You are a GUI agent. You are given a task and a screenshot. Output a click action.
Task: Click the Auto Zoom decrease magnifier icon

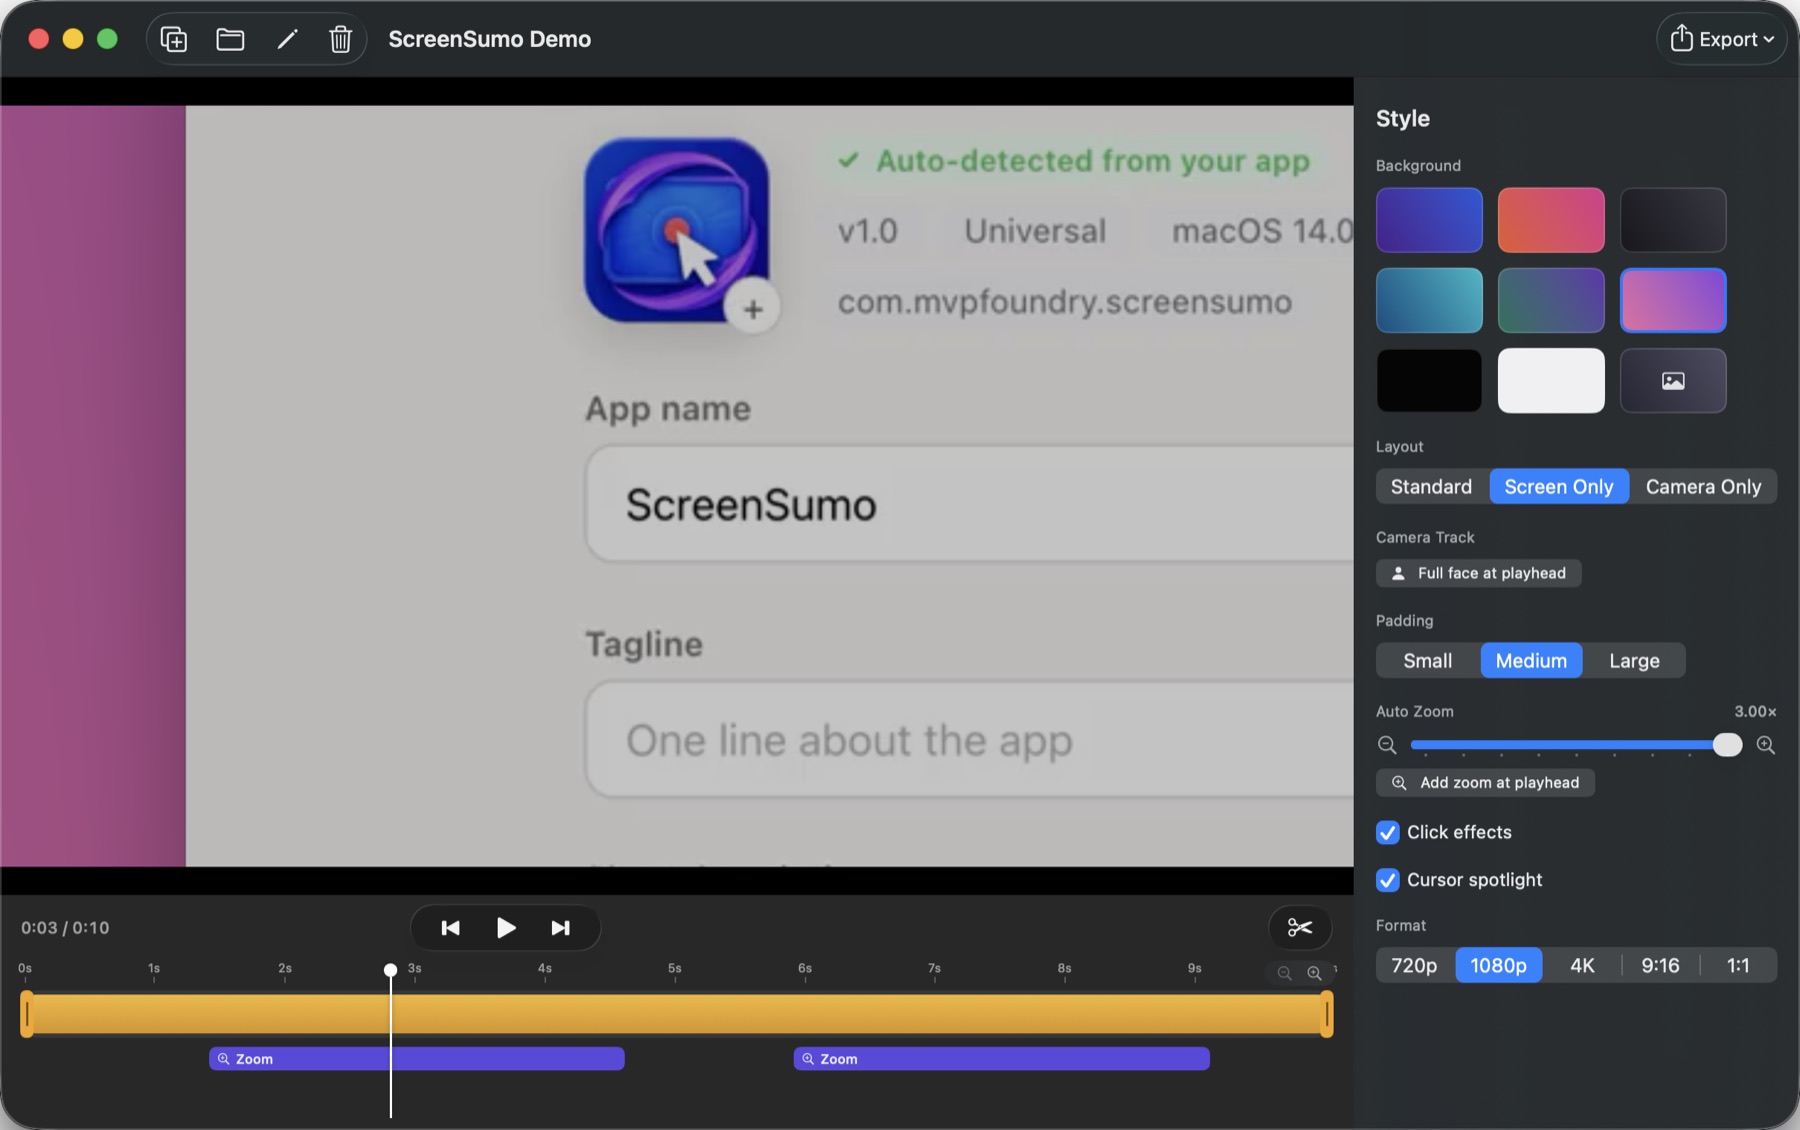pyautogui.click(x=1387, y=745)
